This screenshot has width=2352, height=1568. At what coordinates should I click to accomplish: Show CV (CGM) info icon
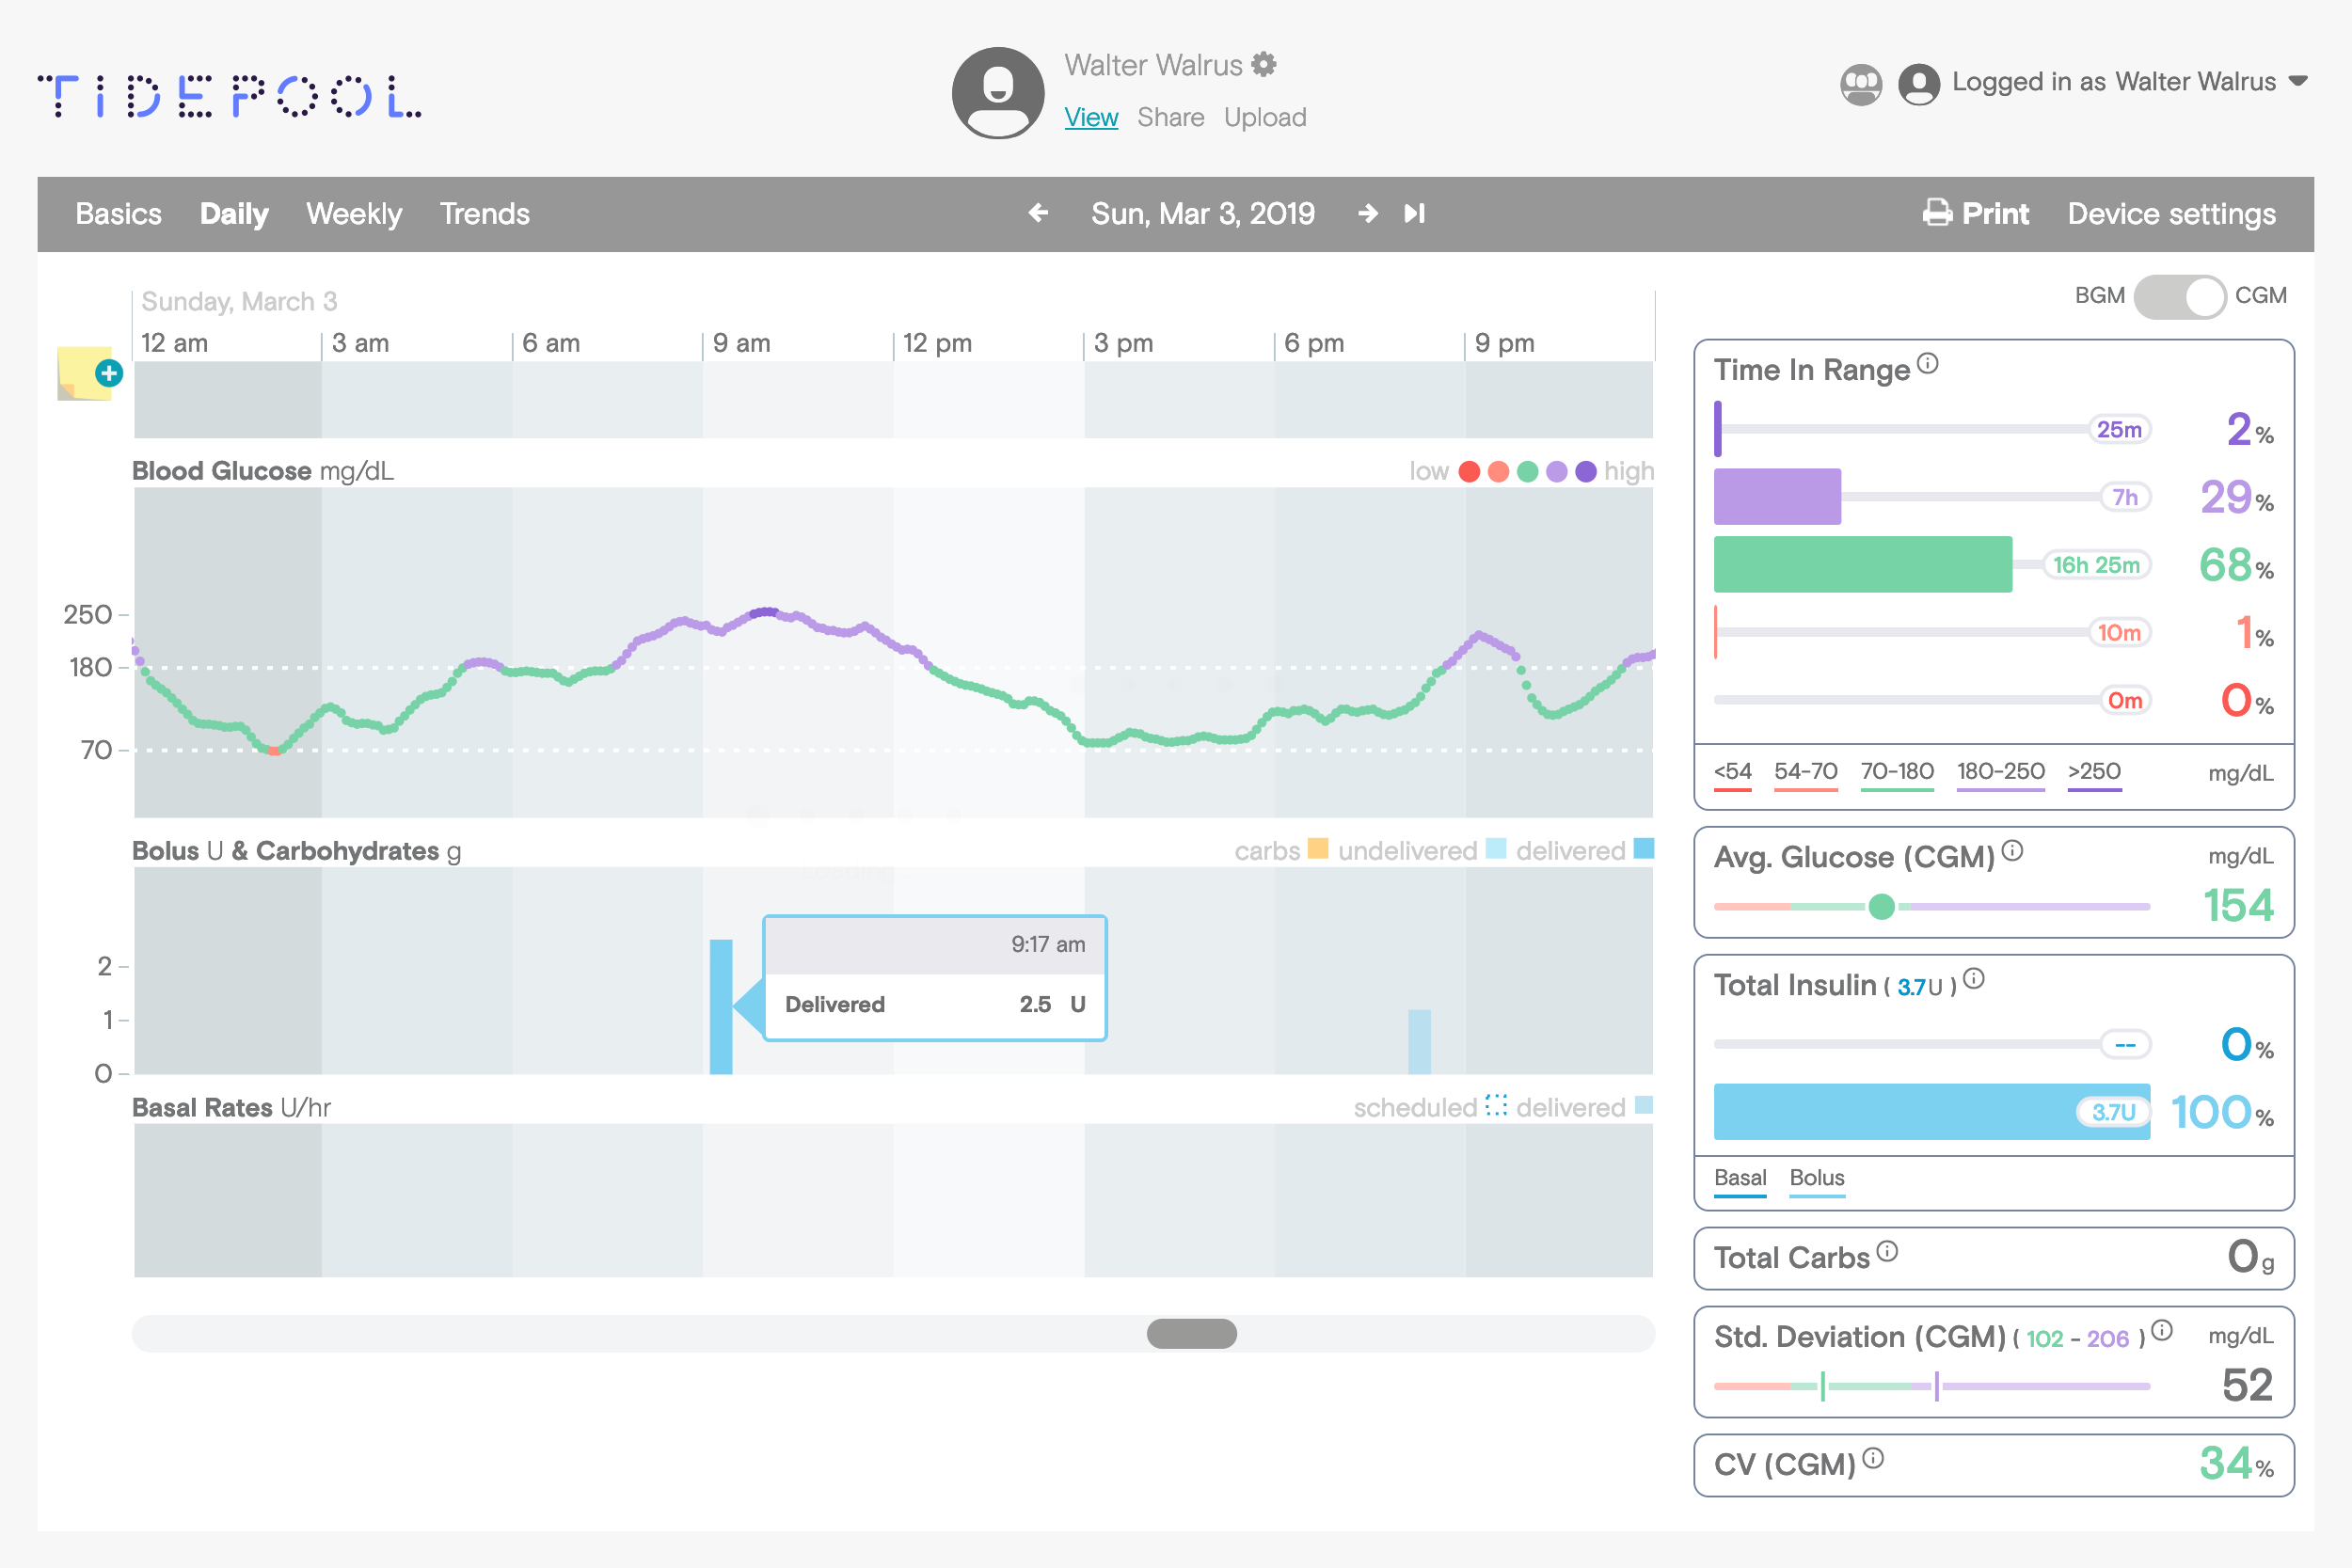click(x=1873, y=1458)
